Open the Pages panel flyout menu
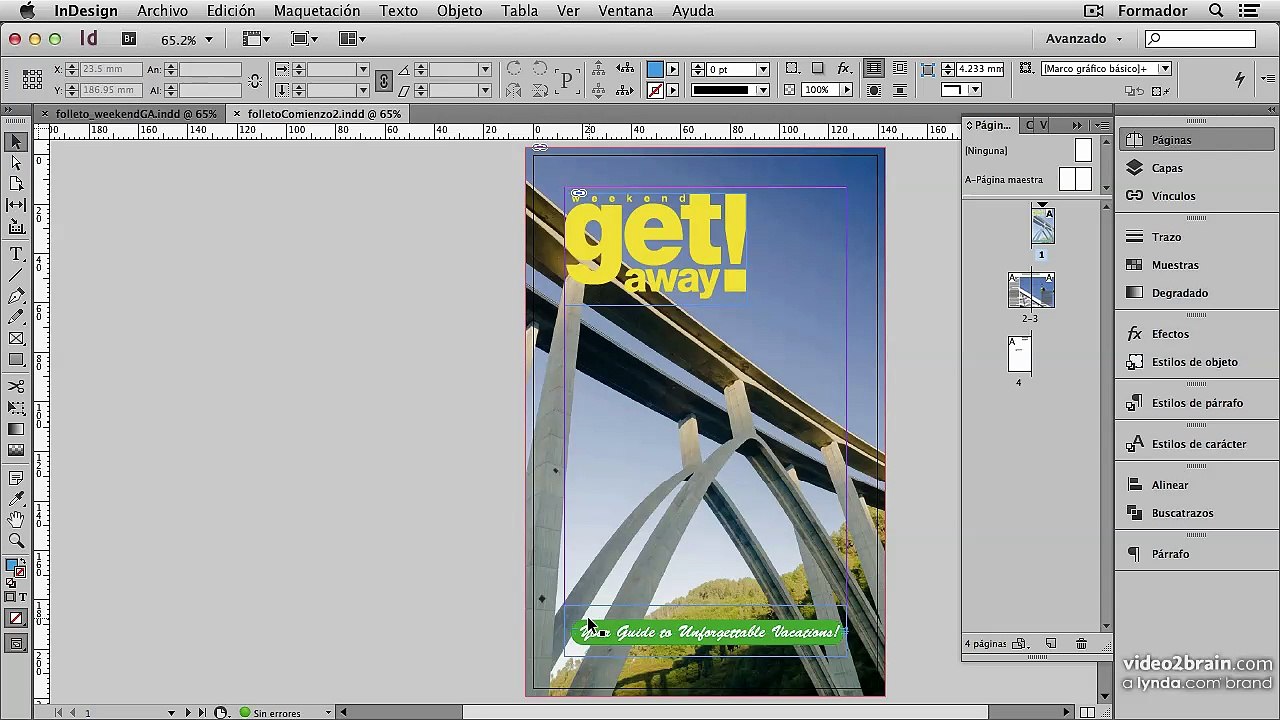Screen dimensions: 1280x720 pos(1101,125)
